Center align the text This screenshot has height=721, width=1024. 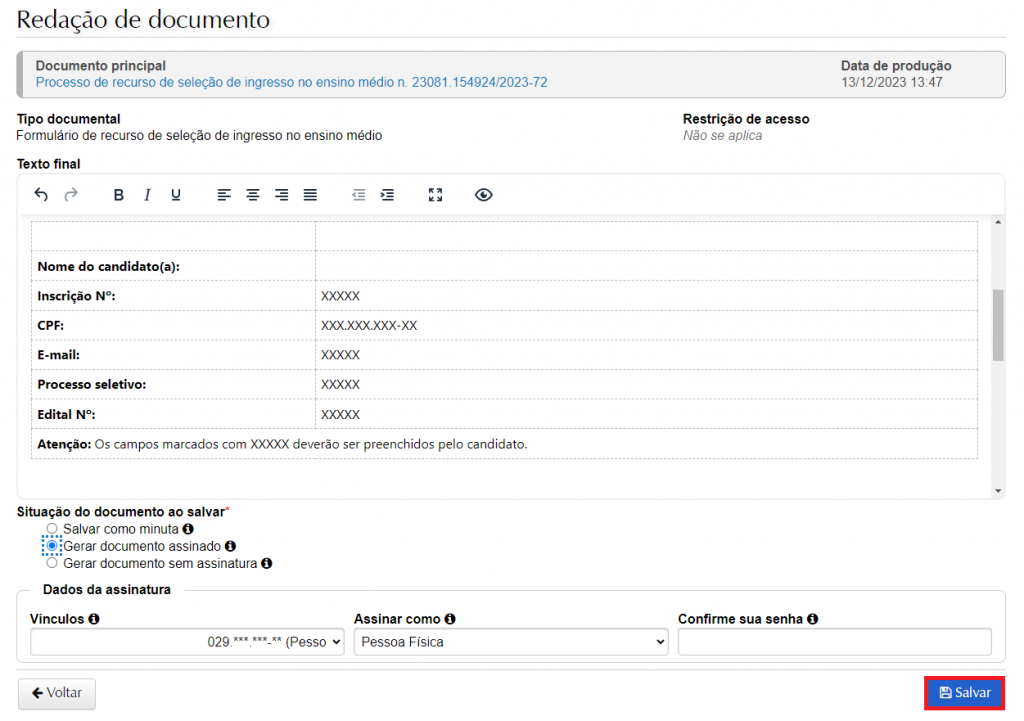click(253, 195)
